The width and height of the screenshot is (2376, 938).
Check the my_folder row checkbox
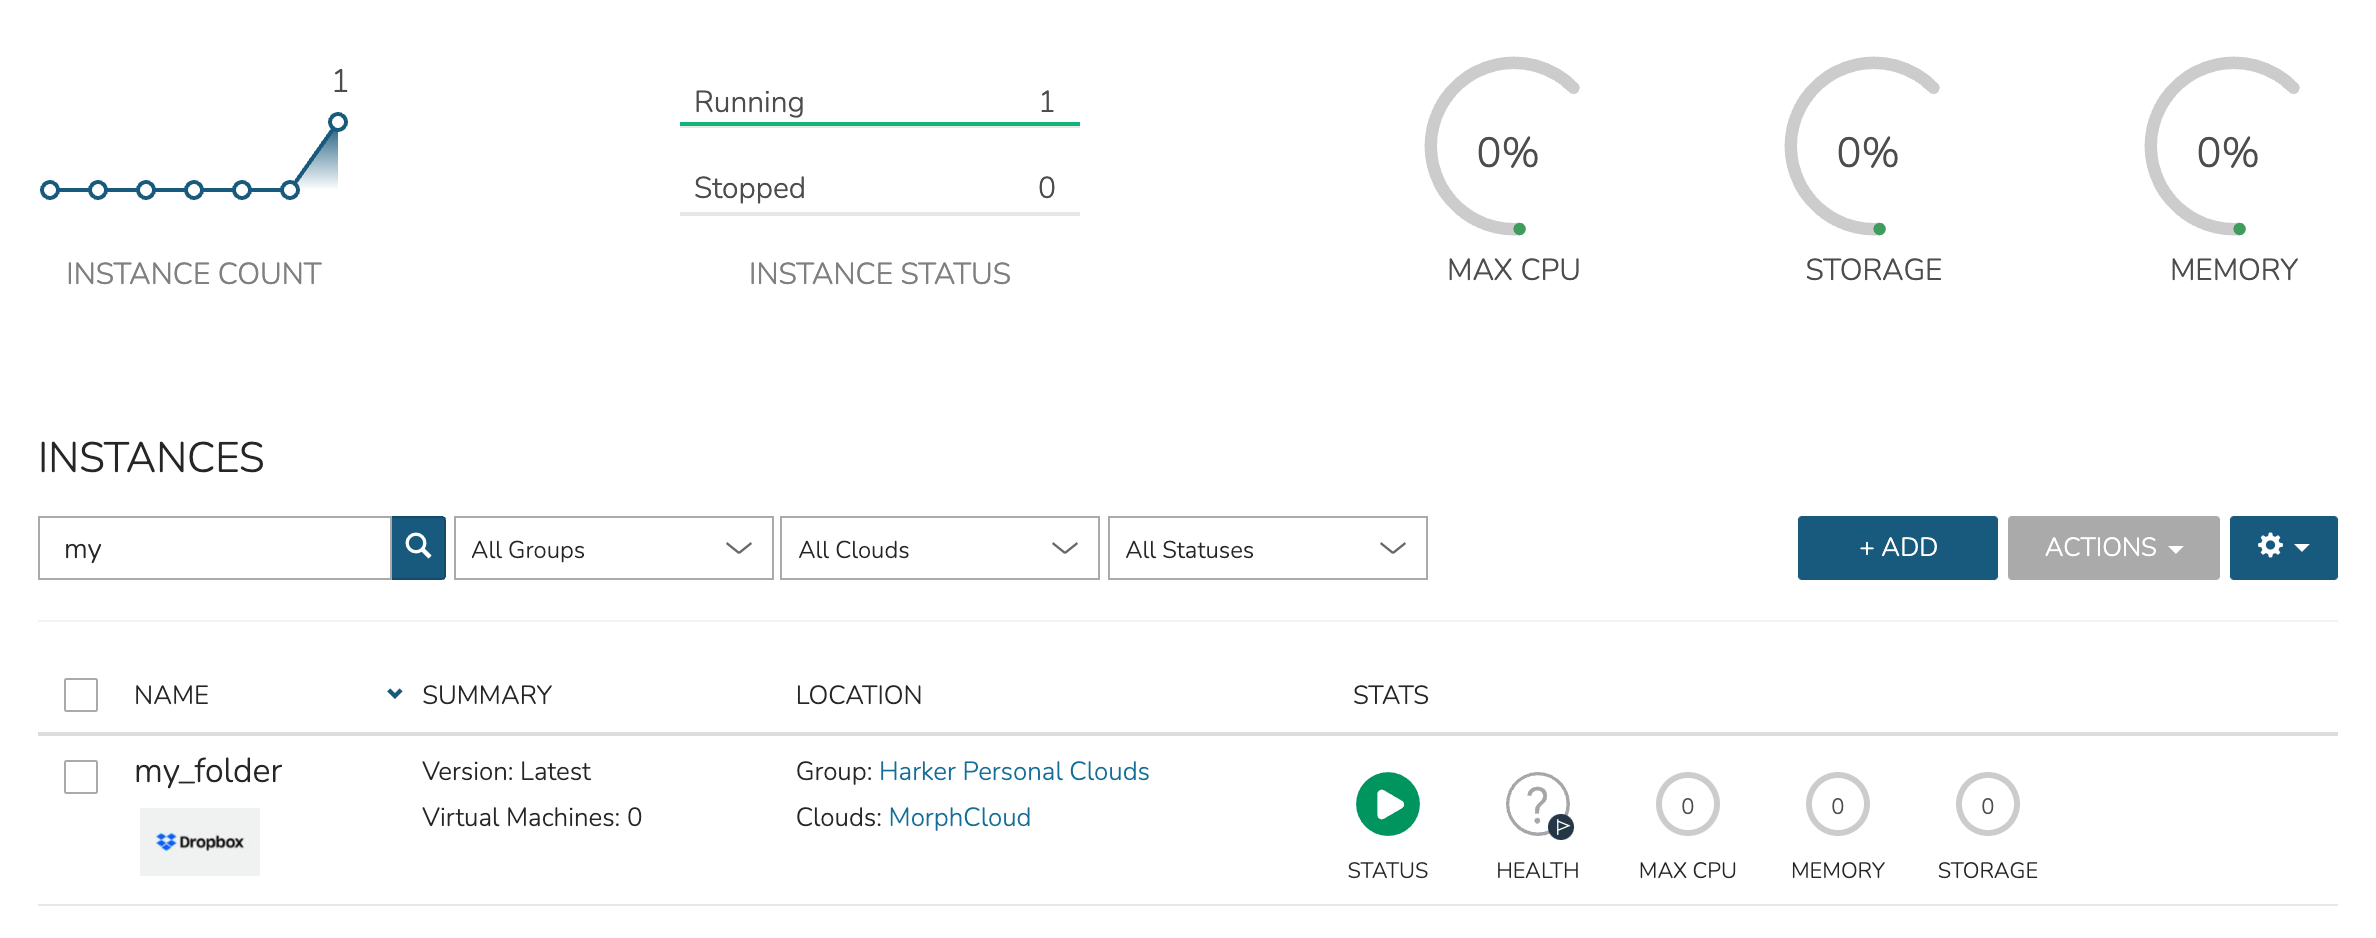pos(81,777)
